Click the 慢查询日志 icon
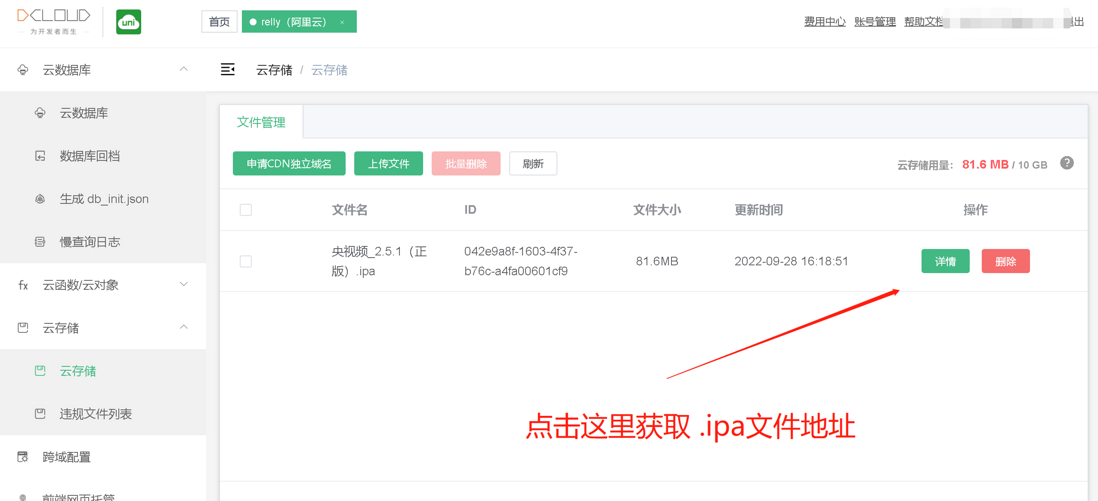This screenshot has width=1098, height=501. [x=41, y=242]
